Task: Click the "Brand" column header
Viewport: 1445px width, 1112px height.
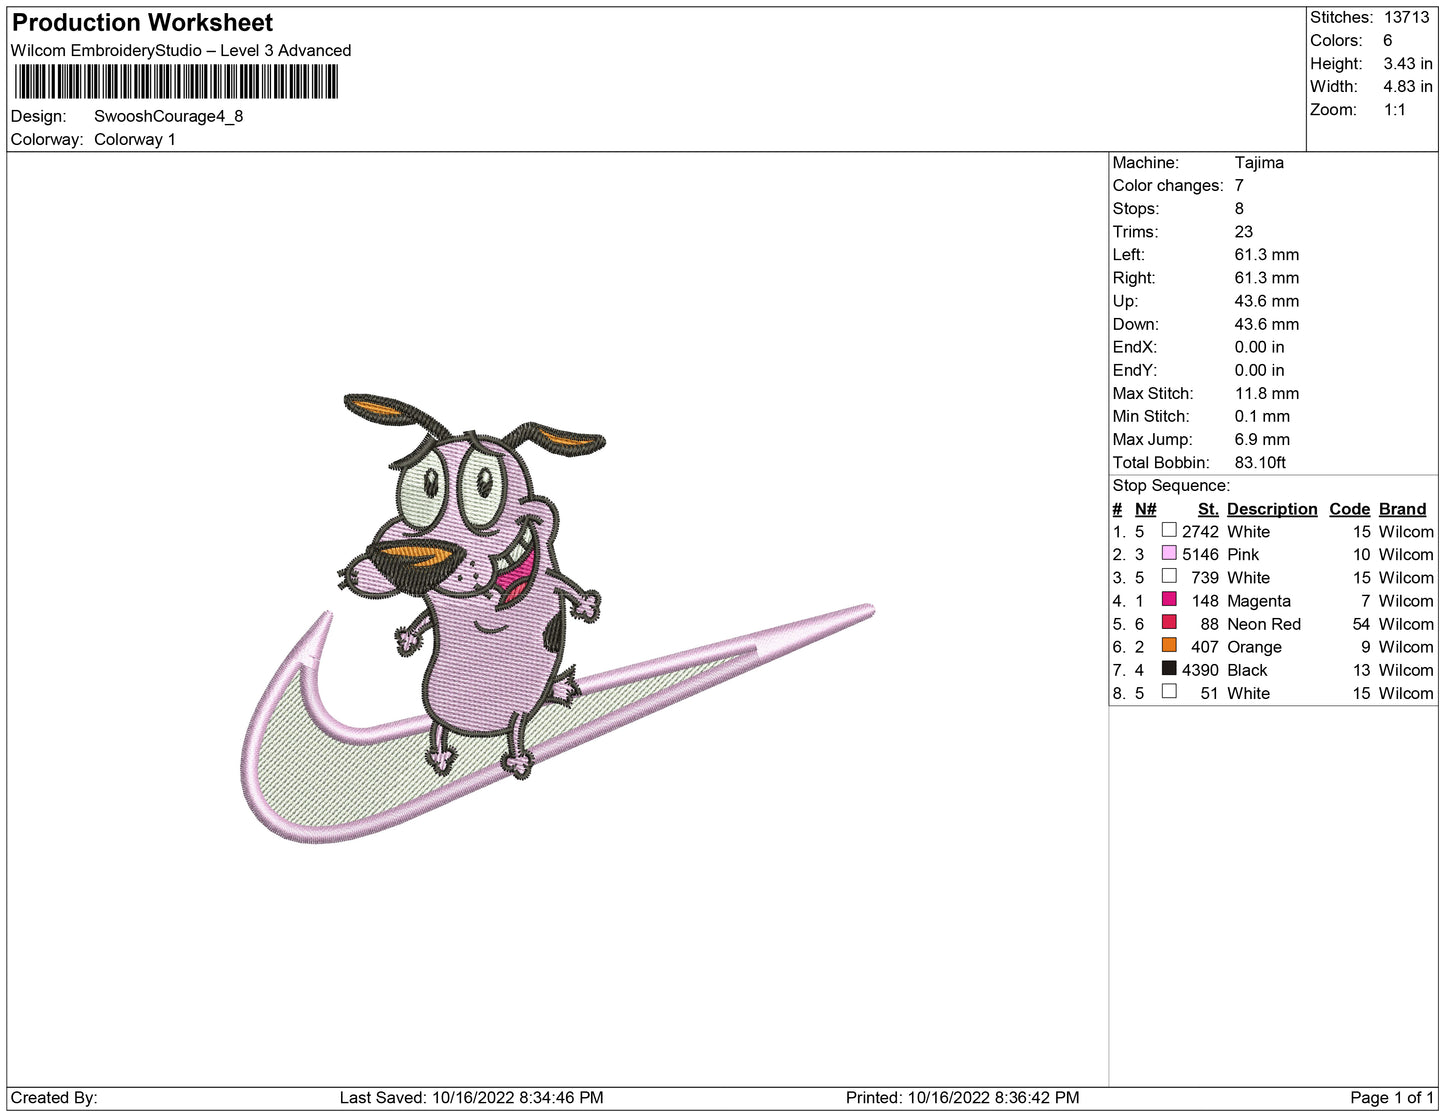Action: (1403, 509)
